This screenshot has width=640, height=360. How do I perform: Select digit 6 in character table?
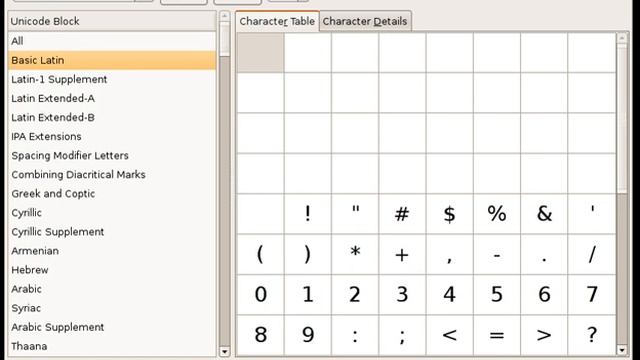pos(544,295)
